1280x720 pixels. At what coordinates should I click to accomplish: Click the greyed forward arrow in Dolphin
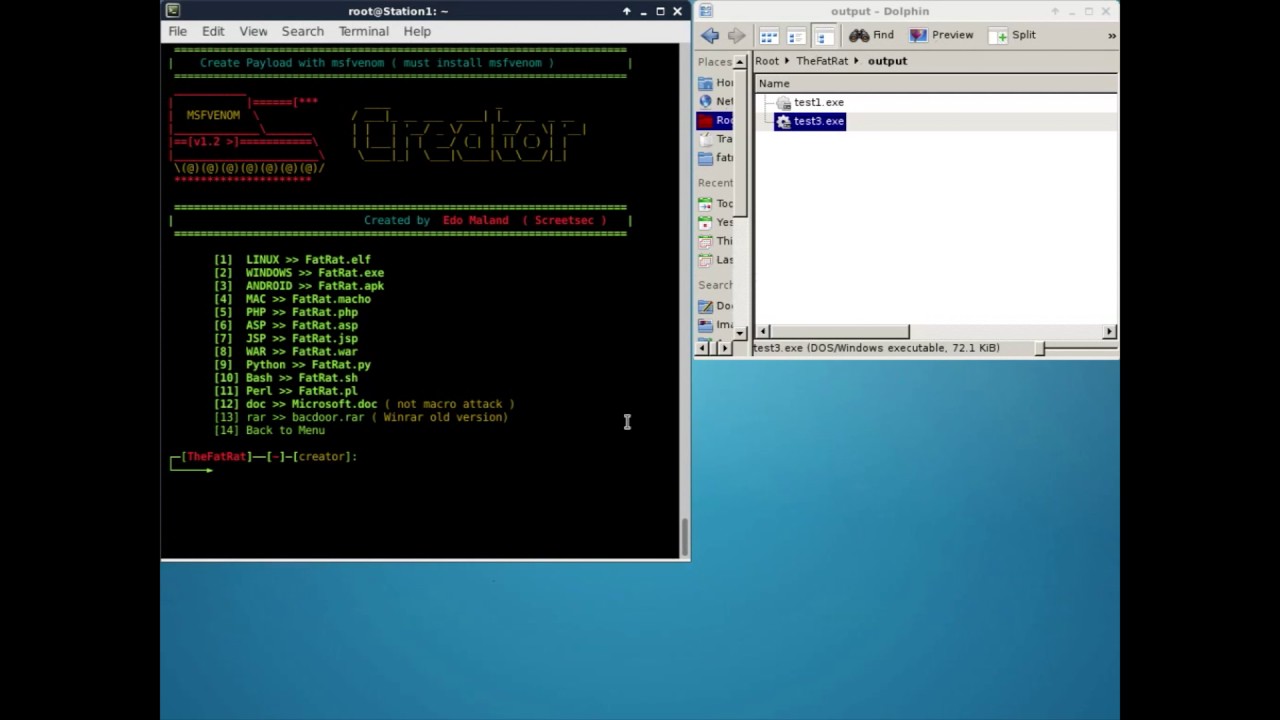(x=736, y=35)
